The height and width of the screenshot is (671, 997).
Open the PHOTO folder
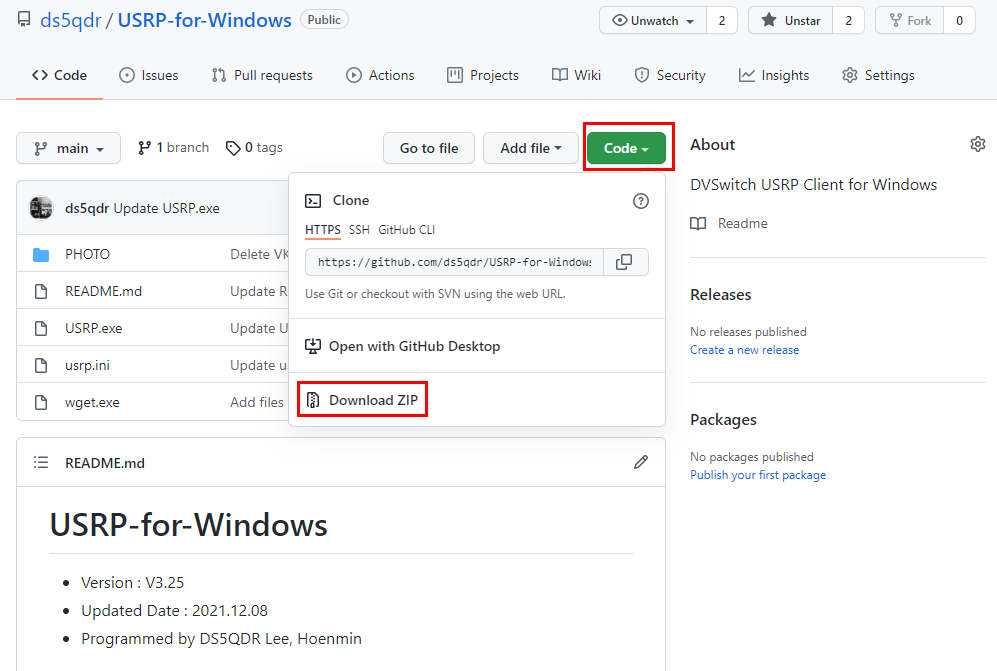pyautogui.click(x=87, y=254)
